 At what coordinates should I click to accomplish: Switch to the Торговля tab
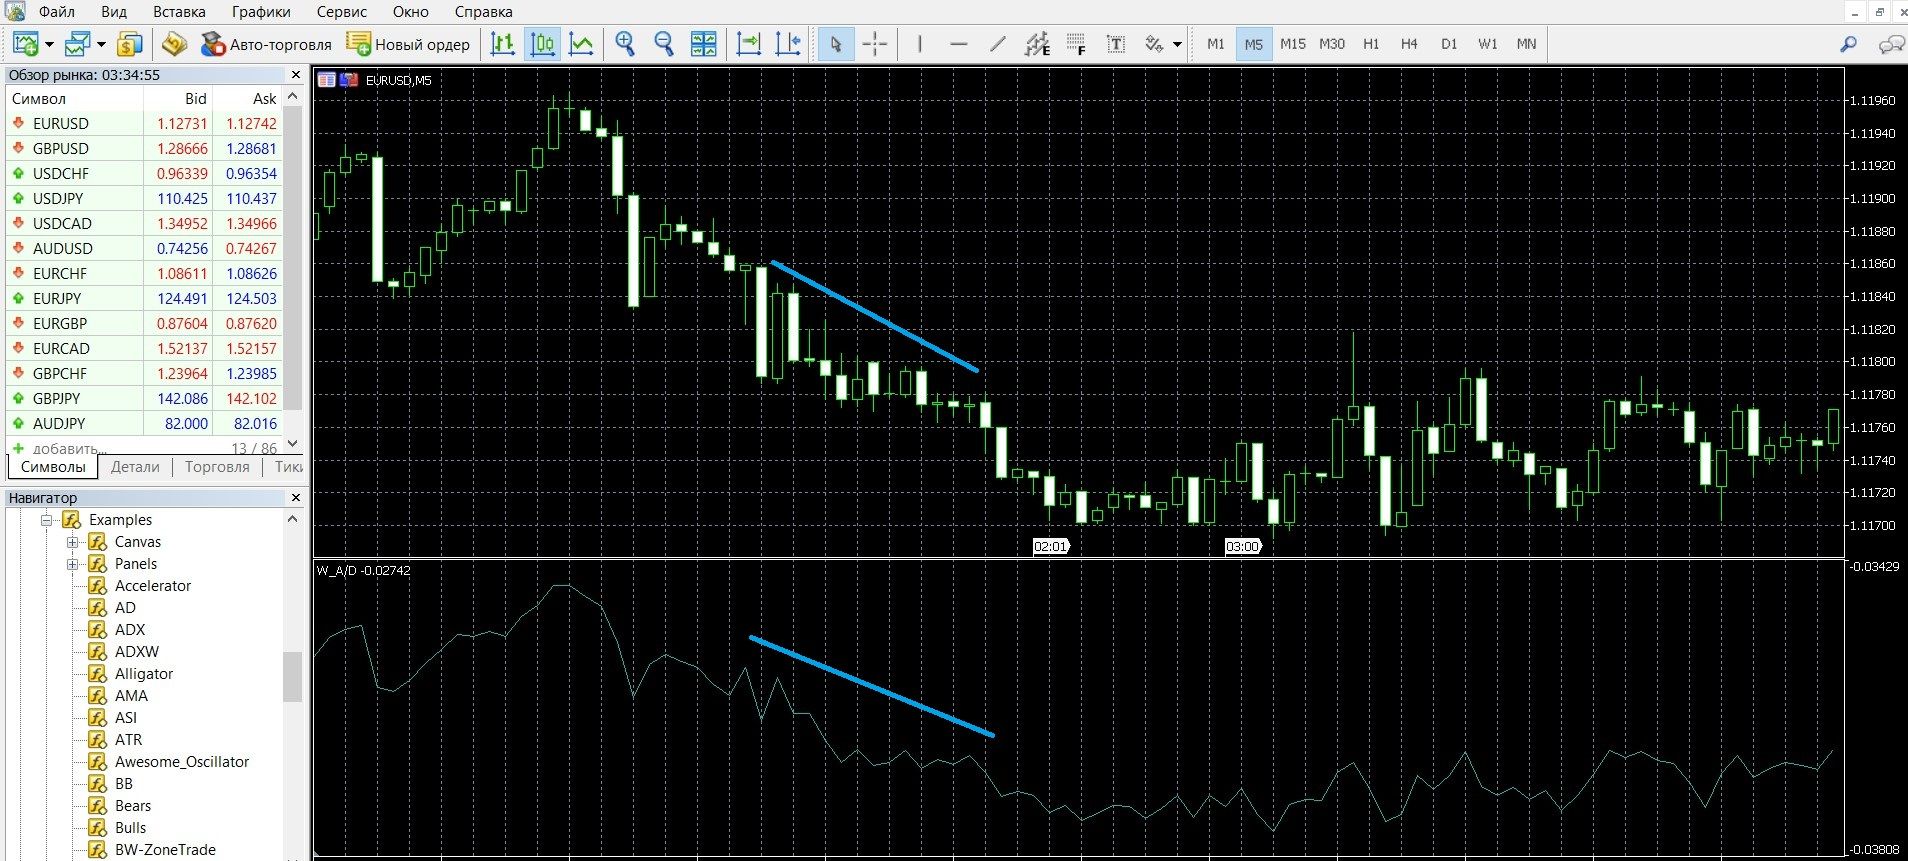tap(217, 467)
